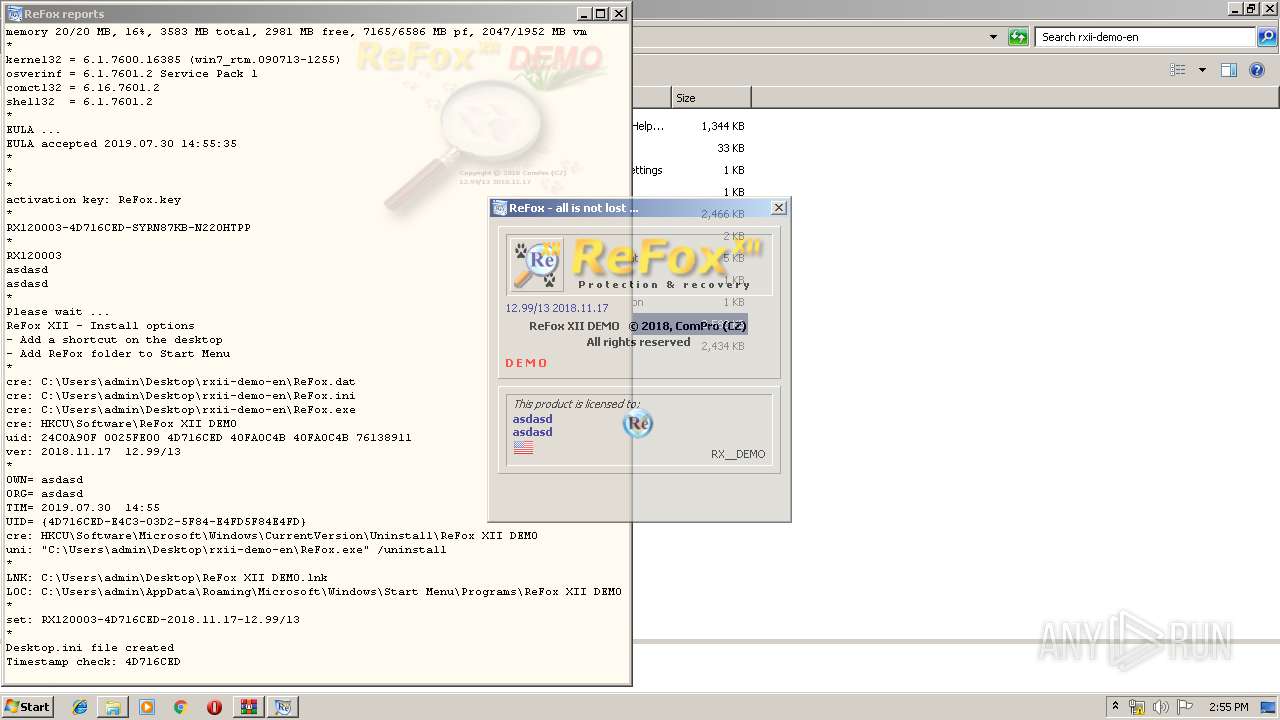Sort by the Size column header
Image resolution: width=1280 pixels, height=720 pixels.
point(710,98)
